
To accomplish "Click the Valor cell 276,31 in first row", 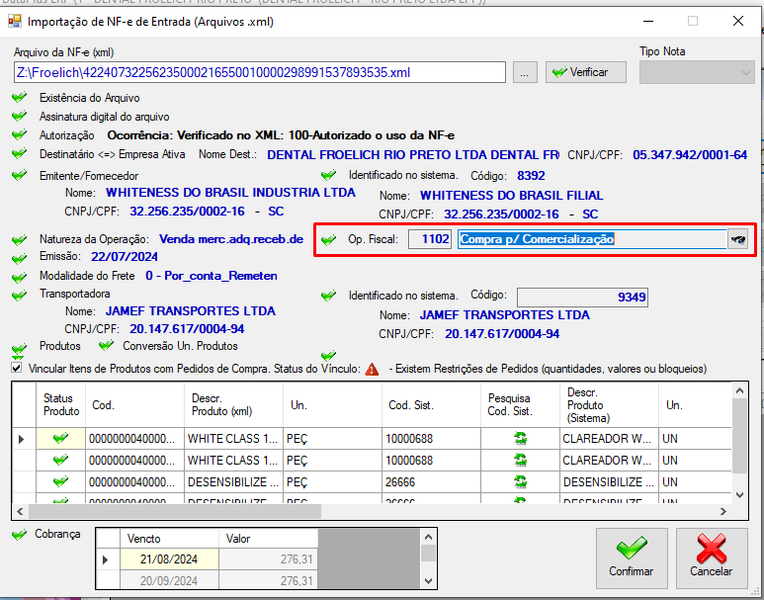I will pyautogui.click(x=268, y=559).
